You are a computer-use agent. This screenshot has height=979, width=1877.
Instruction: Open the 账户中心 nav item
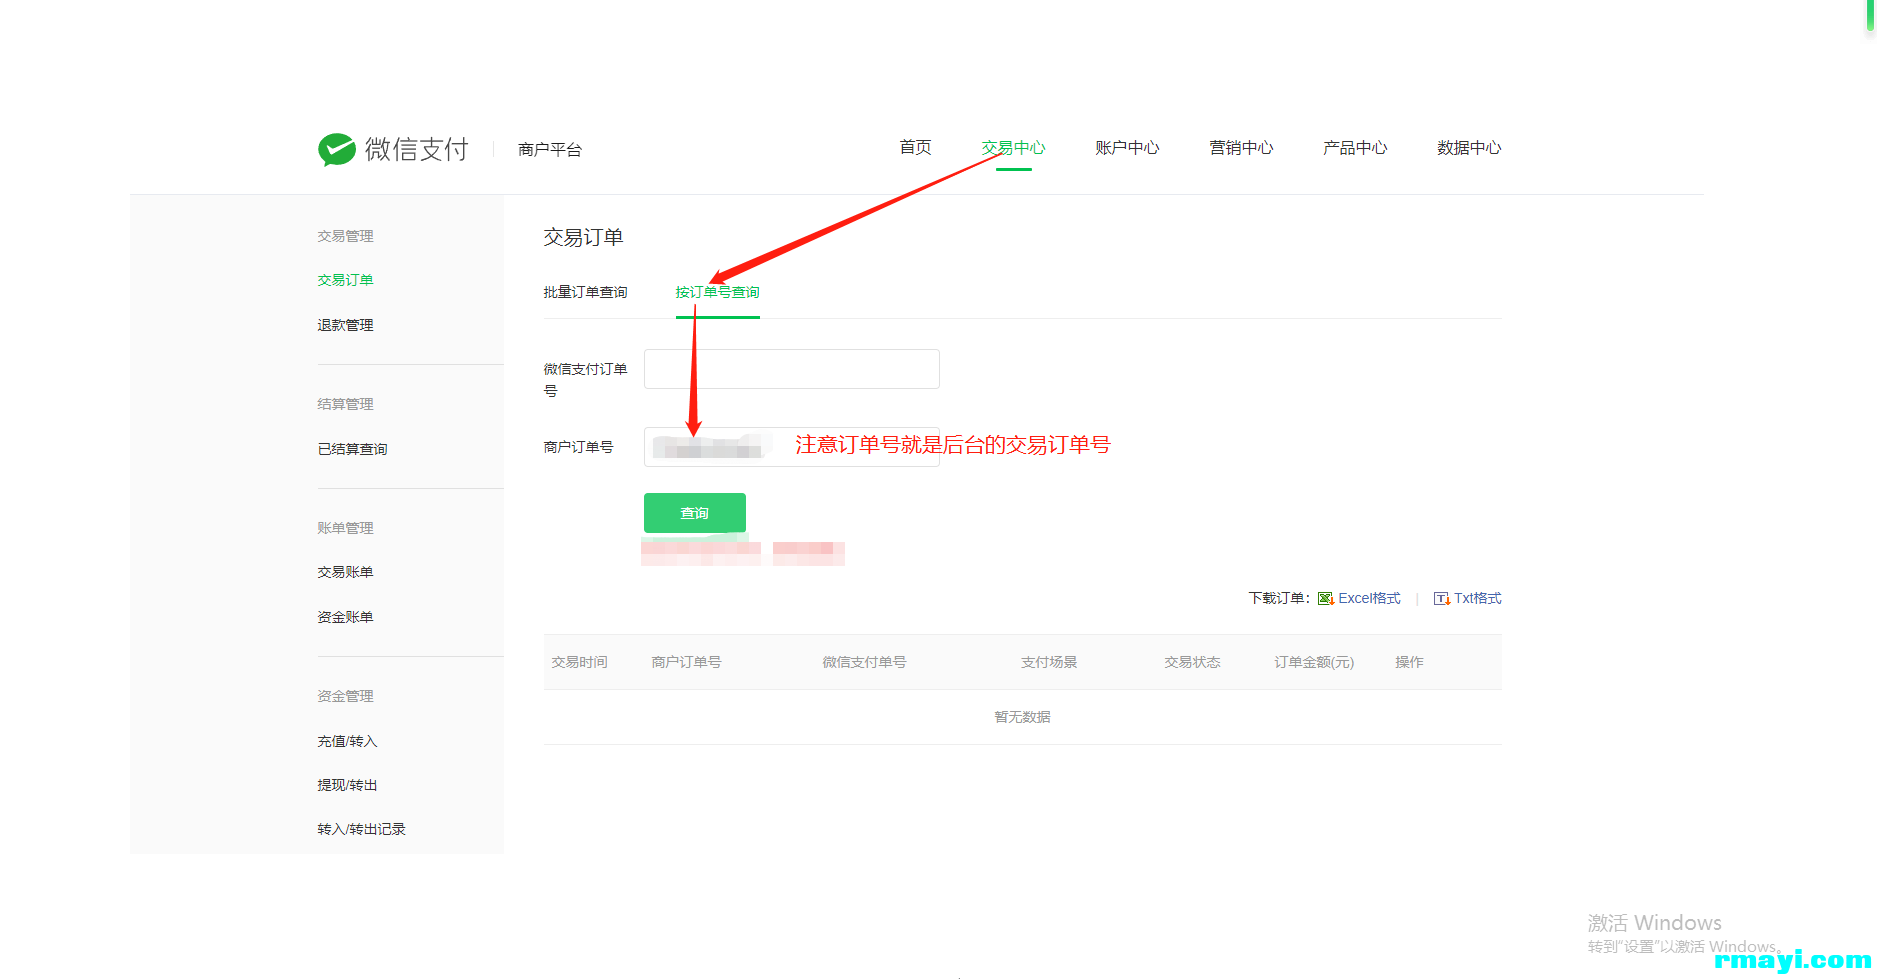click(x=1127, y=148)
